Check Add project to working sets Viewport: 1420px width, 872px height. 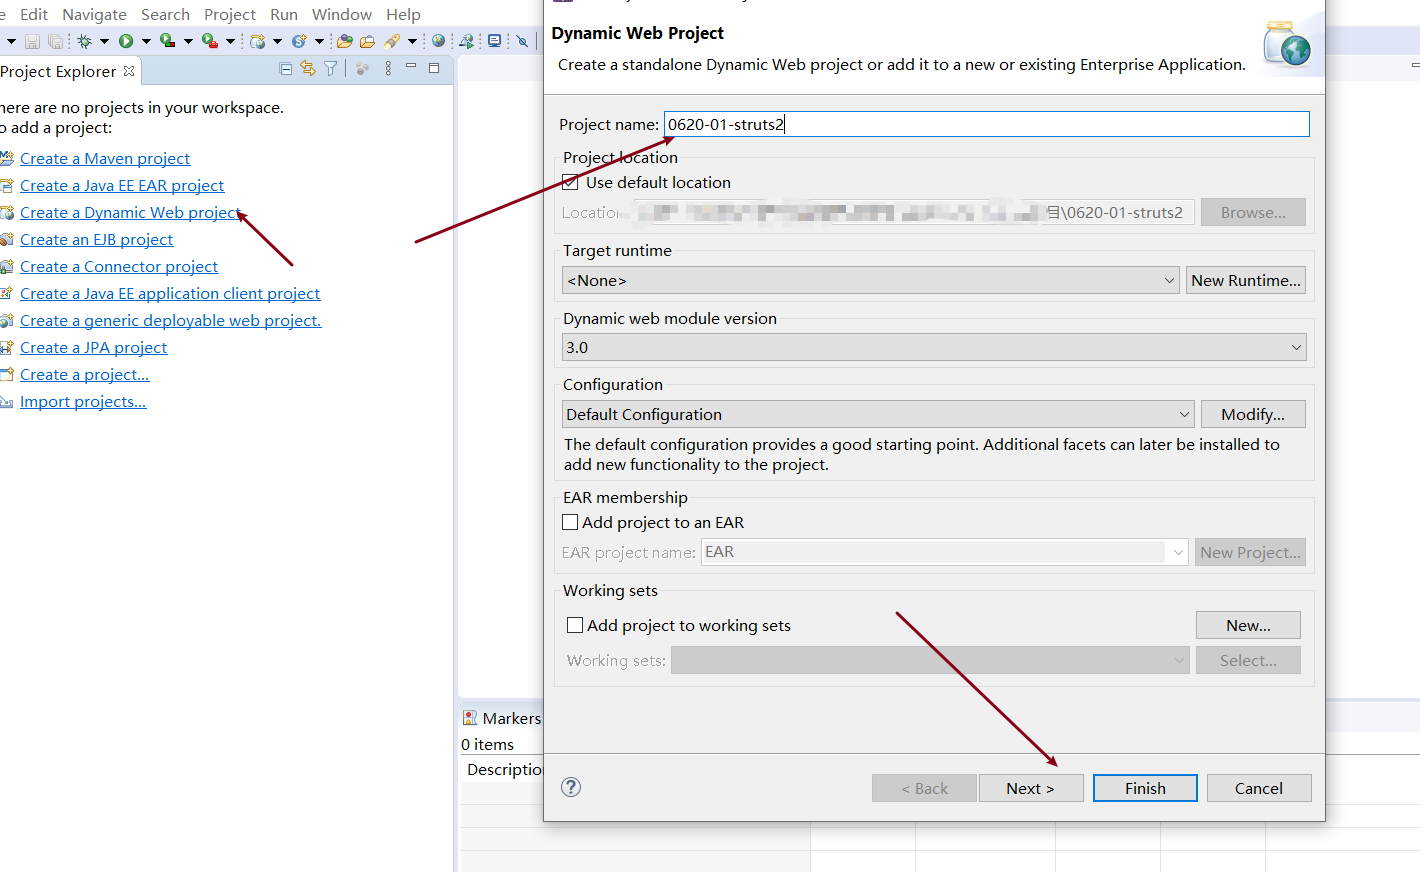[575, 625]
